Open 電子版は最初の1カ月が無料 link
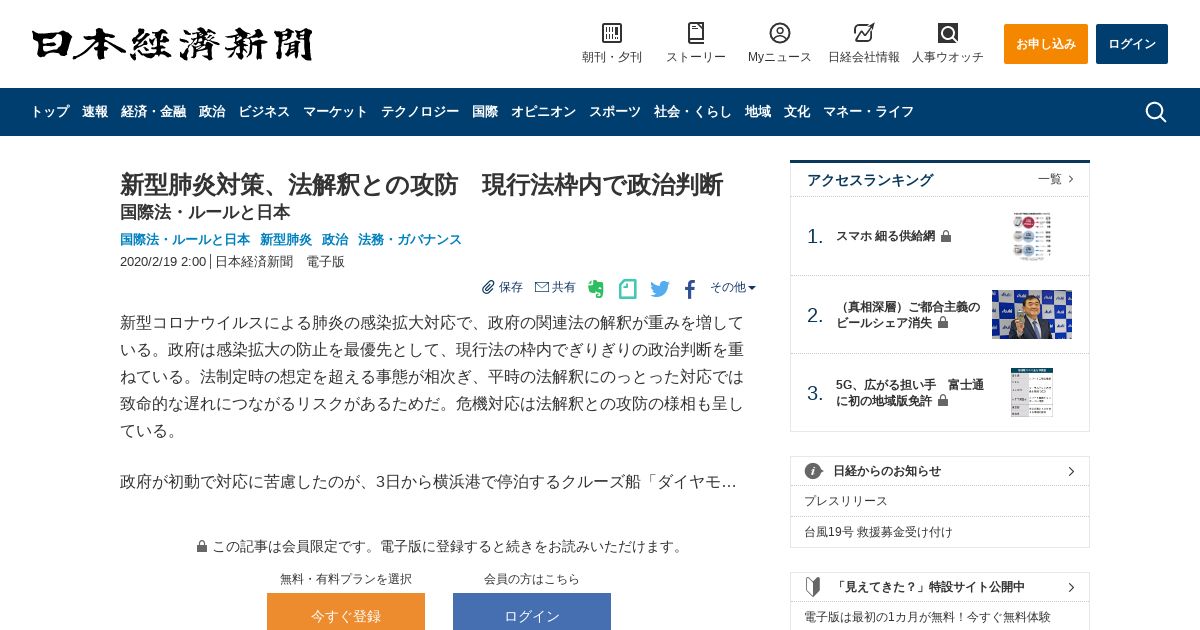 click(927, 617)
